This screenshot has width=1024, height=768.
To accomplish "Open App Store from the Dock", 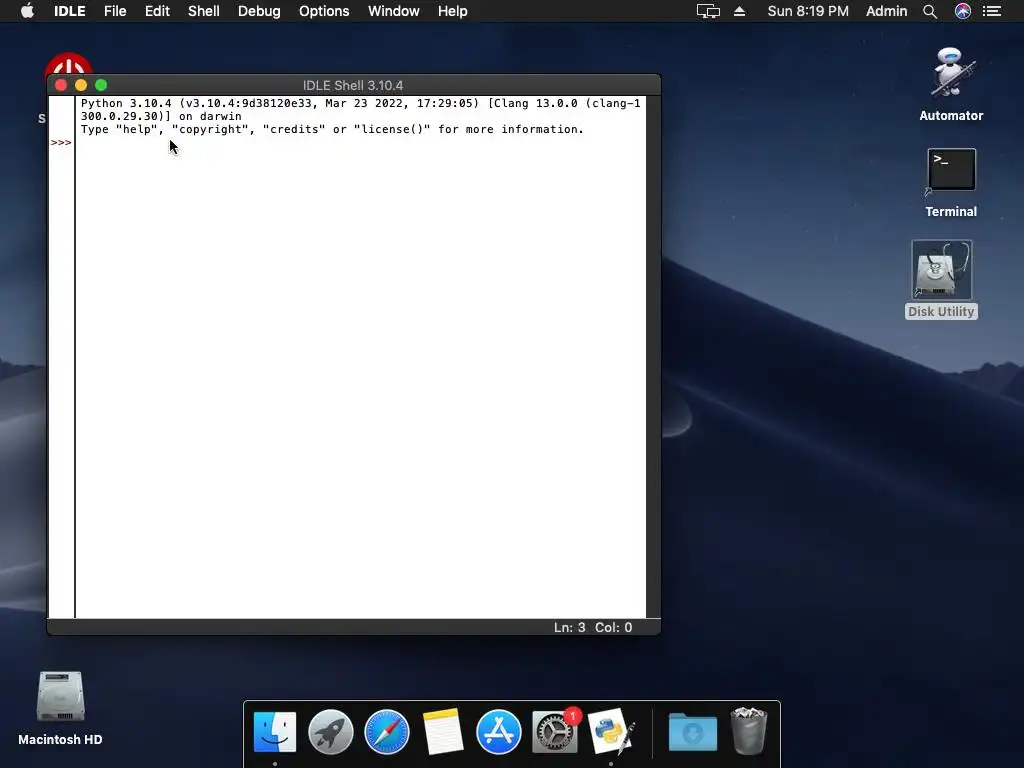I will click(x=499, y=731).
